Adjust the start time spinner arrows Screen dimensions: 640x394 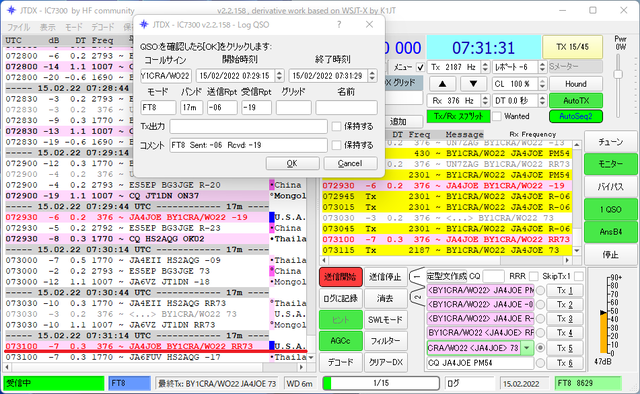pos(280,76)
